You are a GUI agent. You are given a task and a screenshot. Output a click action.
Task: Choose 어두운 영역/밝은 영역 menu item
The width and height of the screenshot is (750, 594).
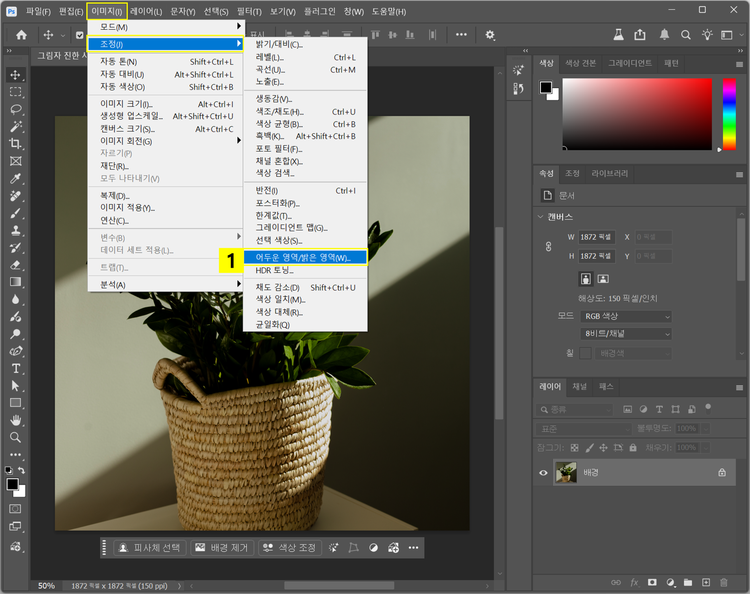303,257
